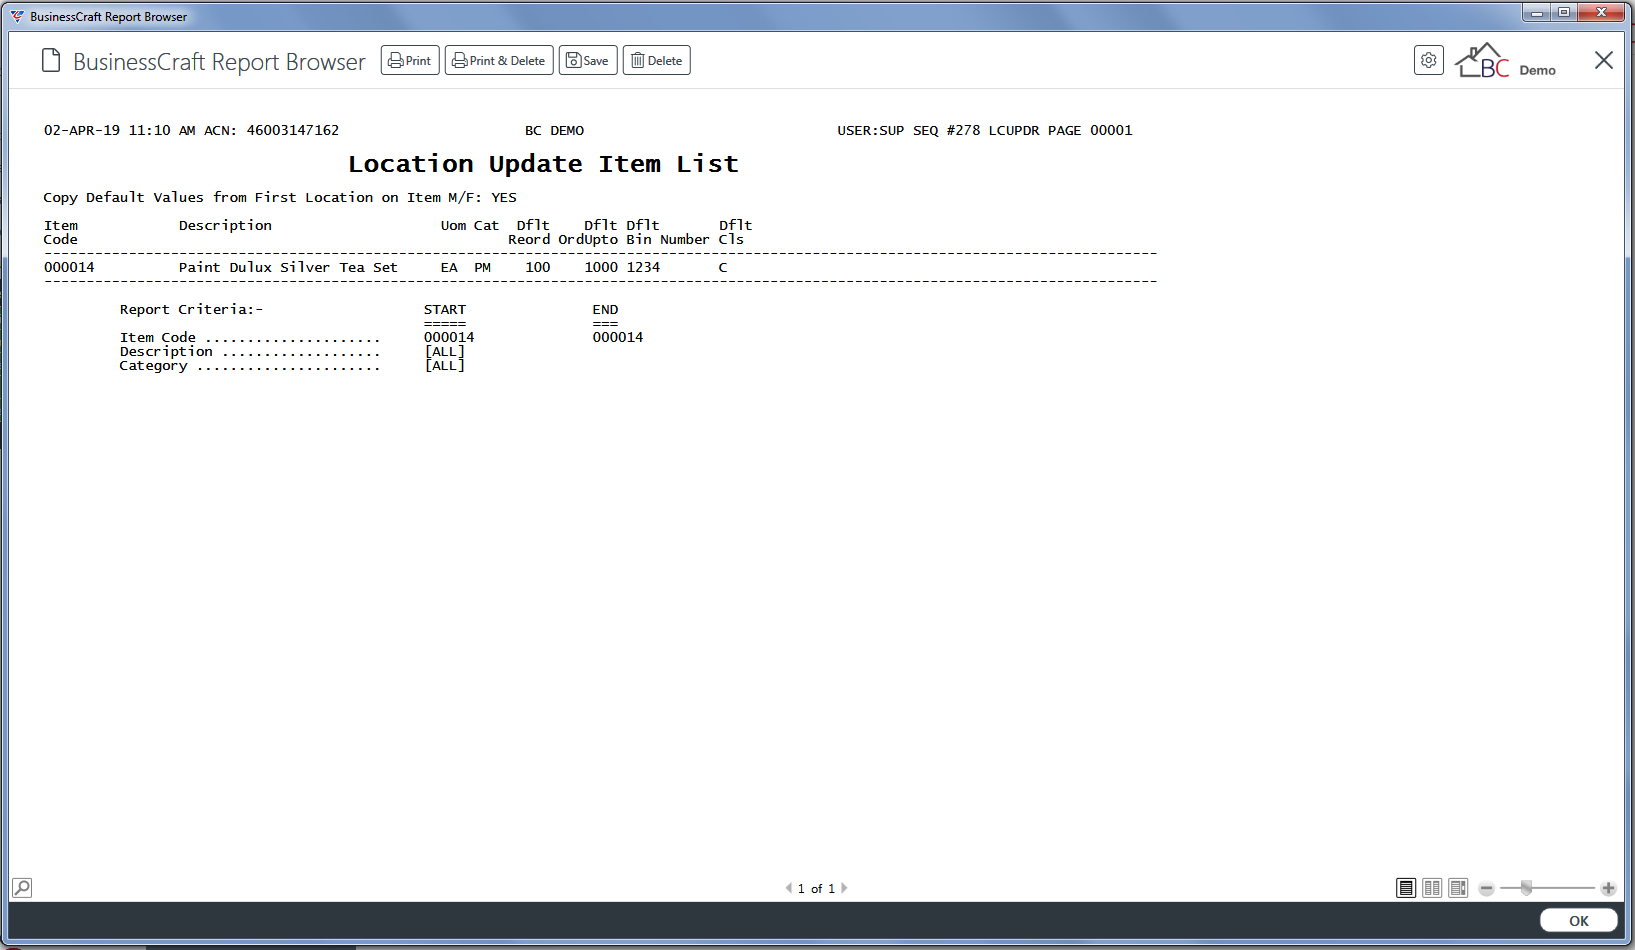Click the report heading "Location Update Item List"
Image resolution: width=1635 pixels, height=950 pixels.
(543, 164)
